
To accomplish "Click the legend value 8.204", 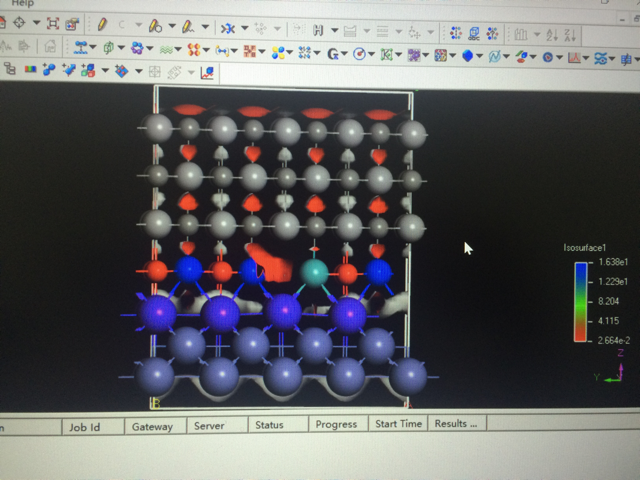I will (x=609, y=301).
